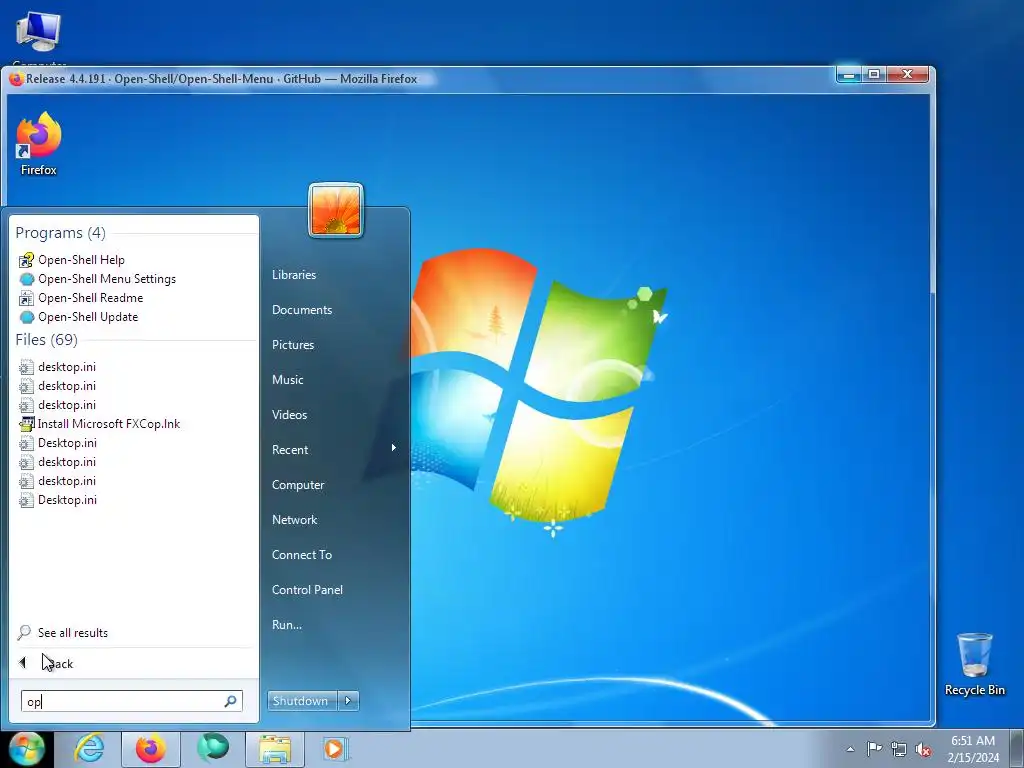
Task: Open Computer from start menu
Action: (298, 485)
